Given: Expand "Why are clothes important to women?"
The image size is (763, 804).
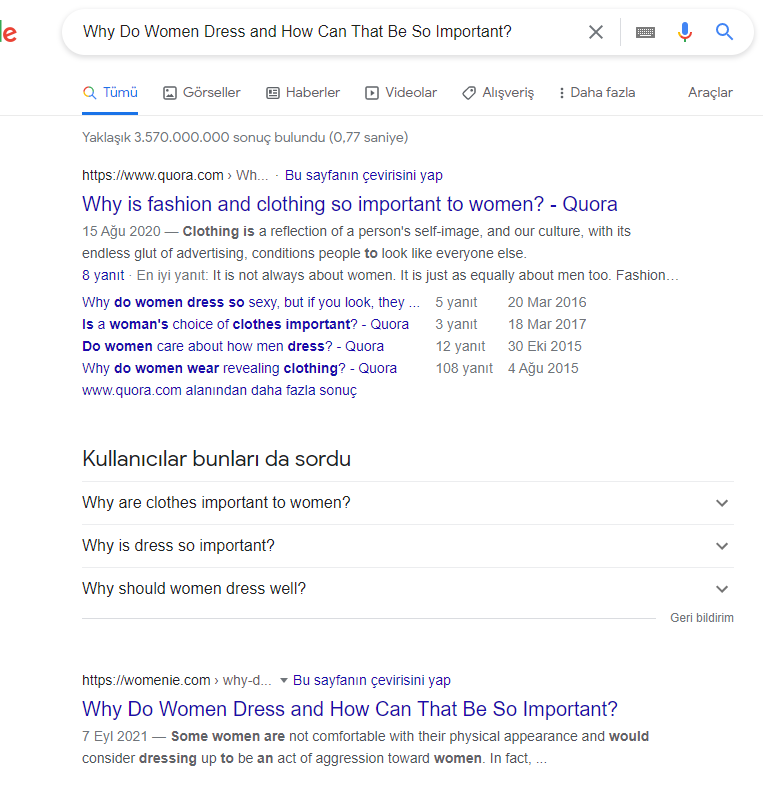Looking at the screenshot, I should [x=408, y=502].
